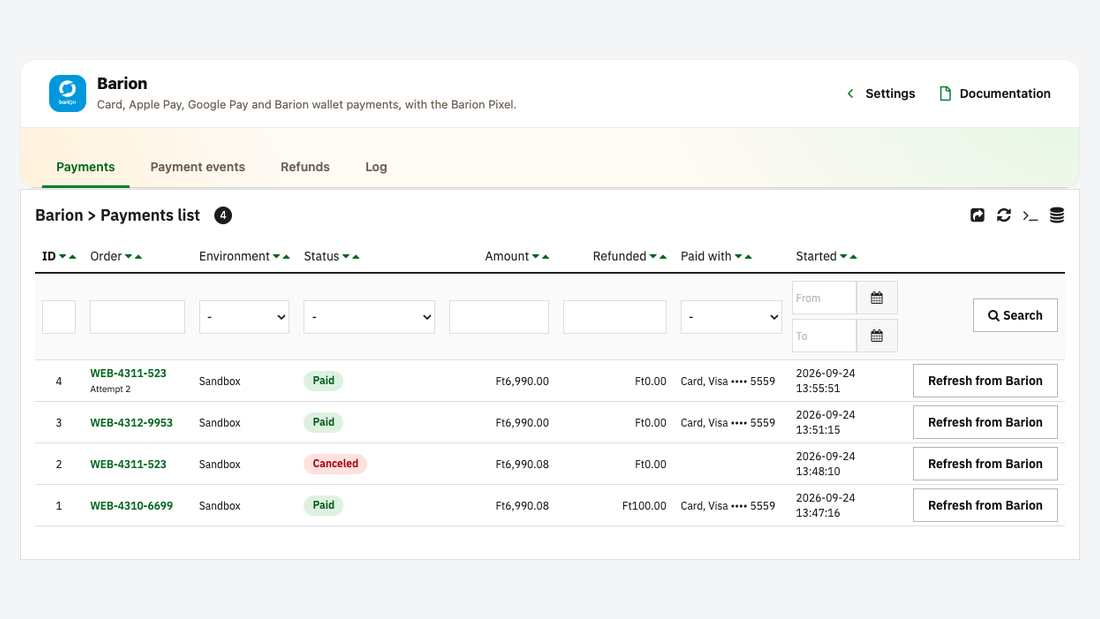Screen dimensions: 1100x619
Task: Click the Amount filter input field
Action: pyautogui.click(x=499, y=317)
